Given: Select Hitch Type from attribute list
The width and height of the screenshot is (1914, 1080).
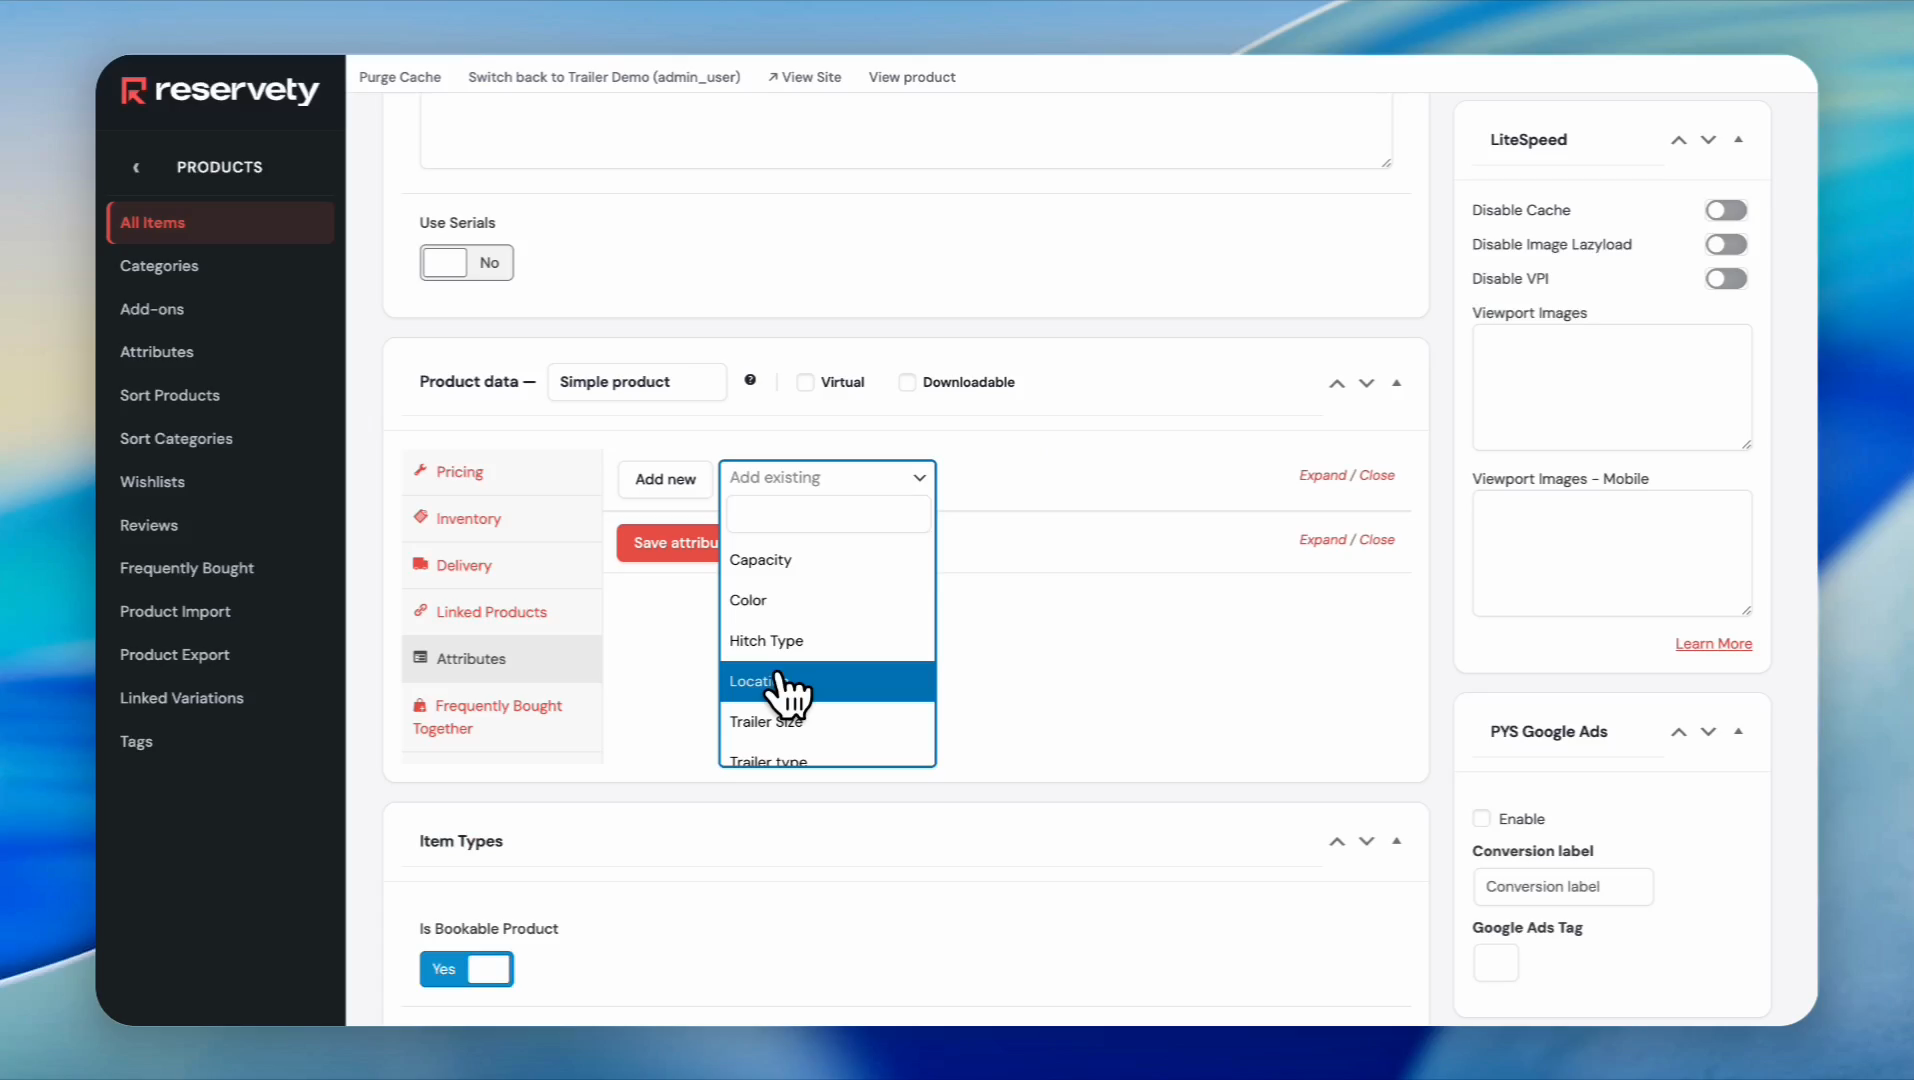Looking at the screenshot, I should (x=827, y=641).
